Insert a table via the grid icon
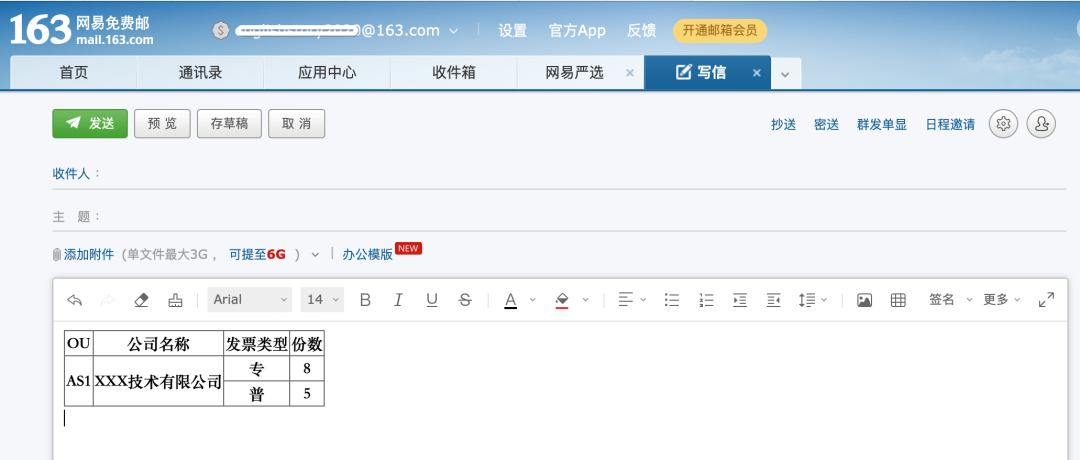 898,300
